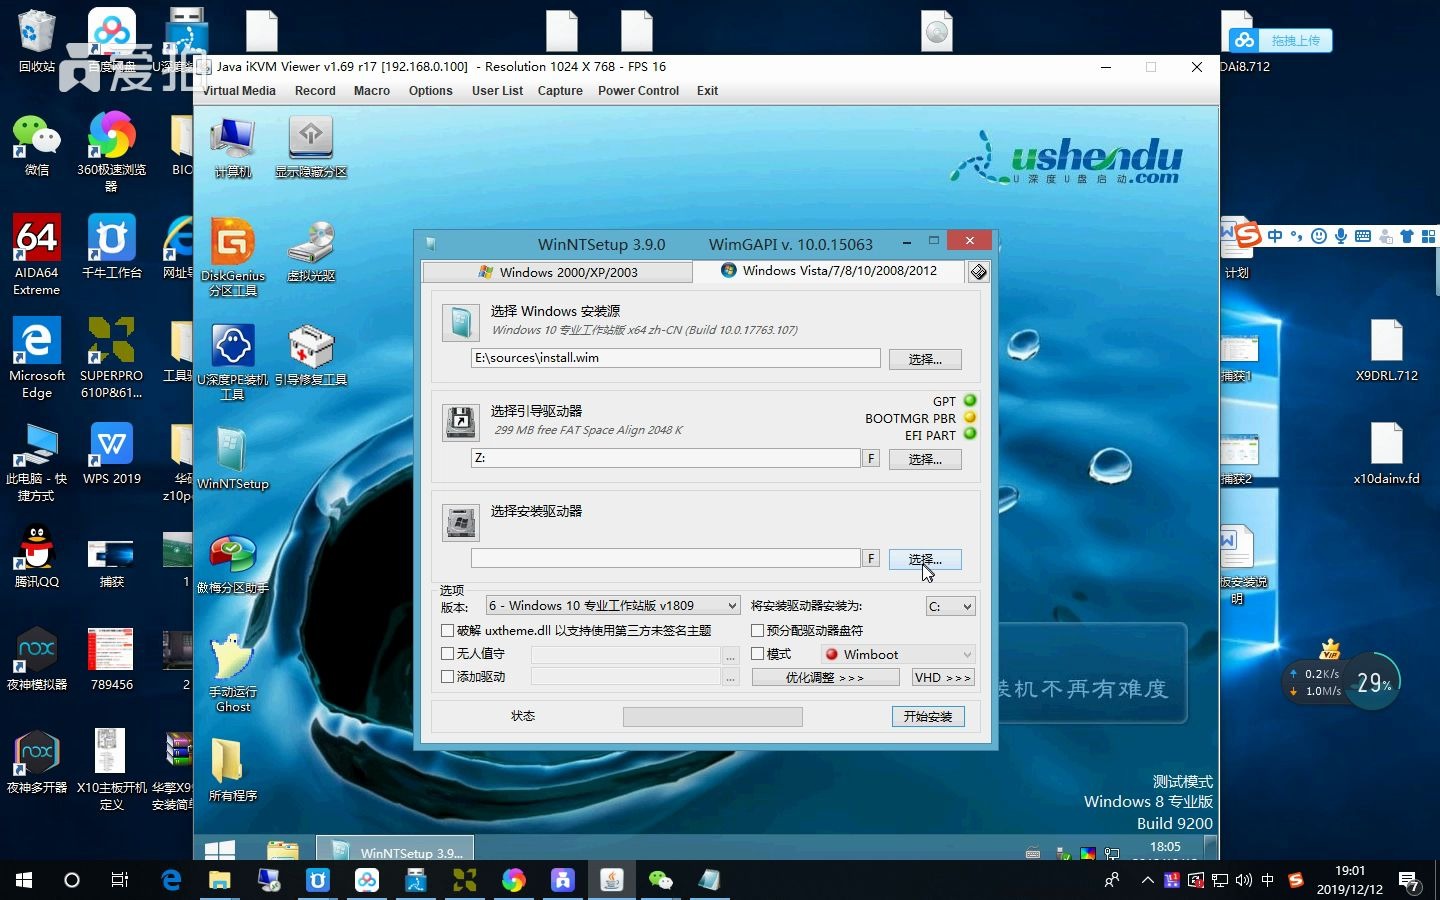The height and width of the screenshot is (900, 1440).
Task: Click the E:\sources\install.wim path field
Action: (x=674, y=358)
